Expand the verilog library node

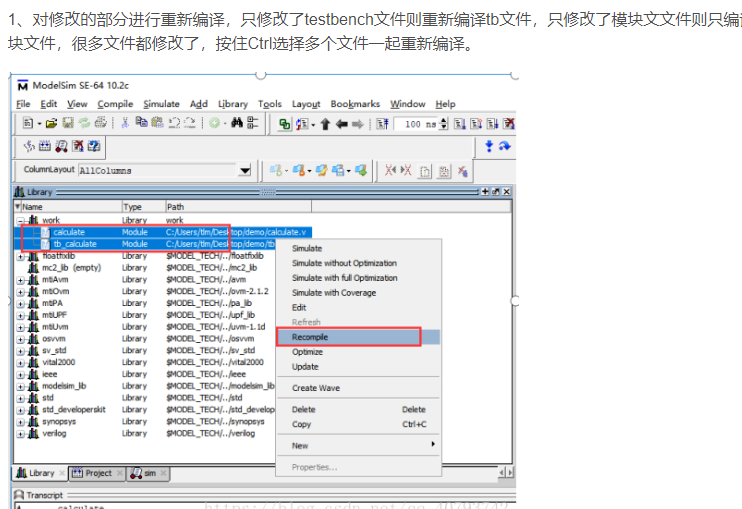click(x=20, y=434)
